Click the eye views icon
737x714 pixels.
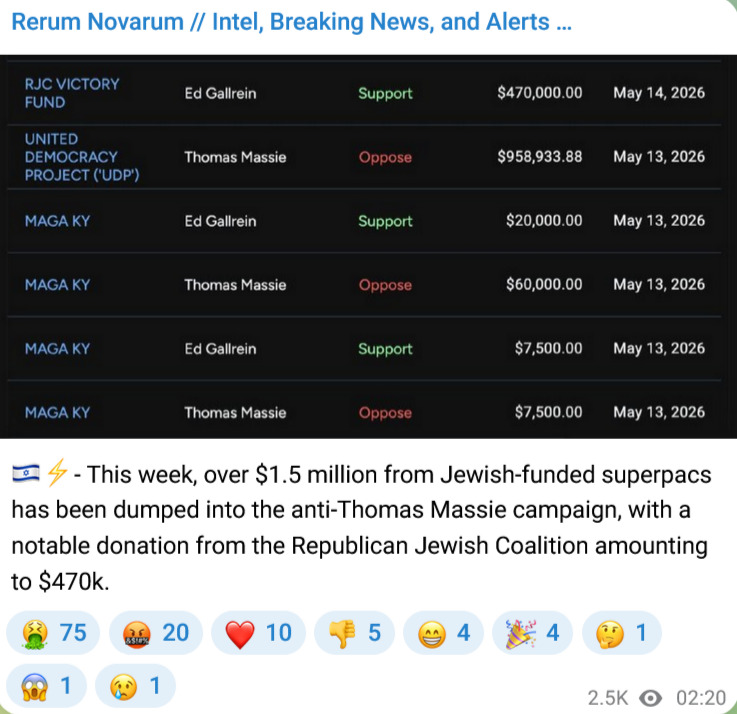click(651, 698)
